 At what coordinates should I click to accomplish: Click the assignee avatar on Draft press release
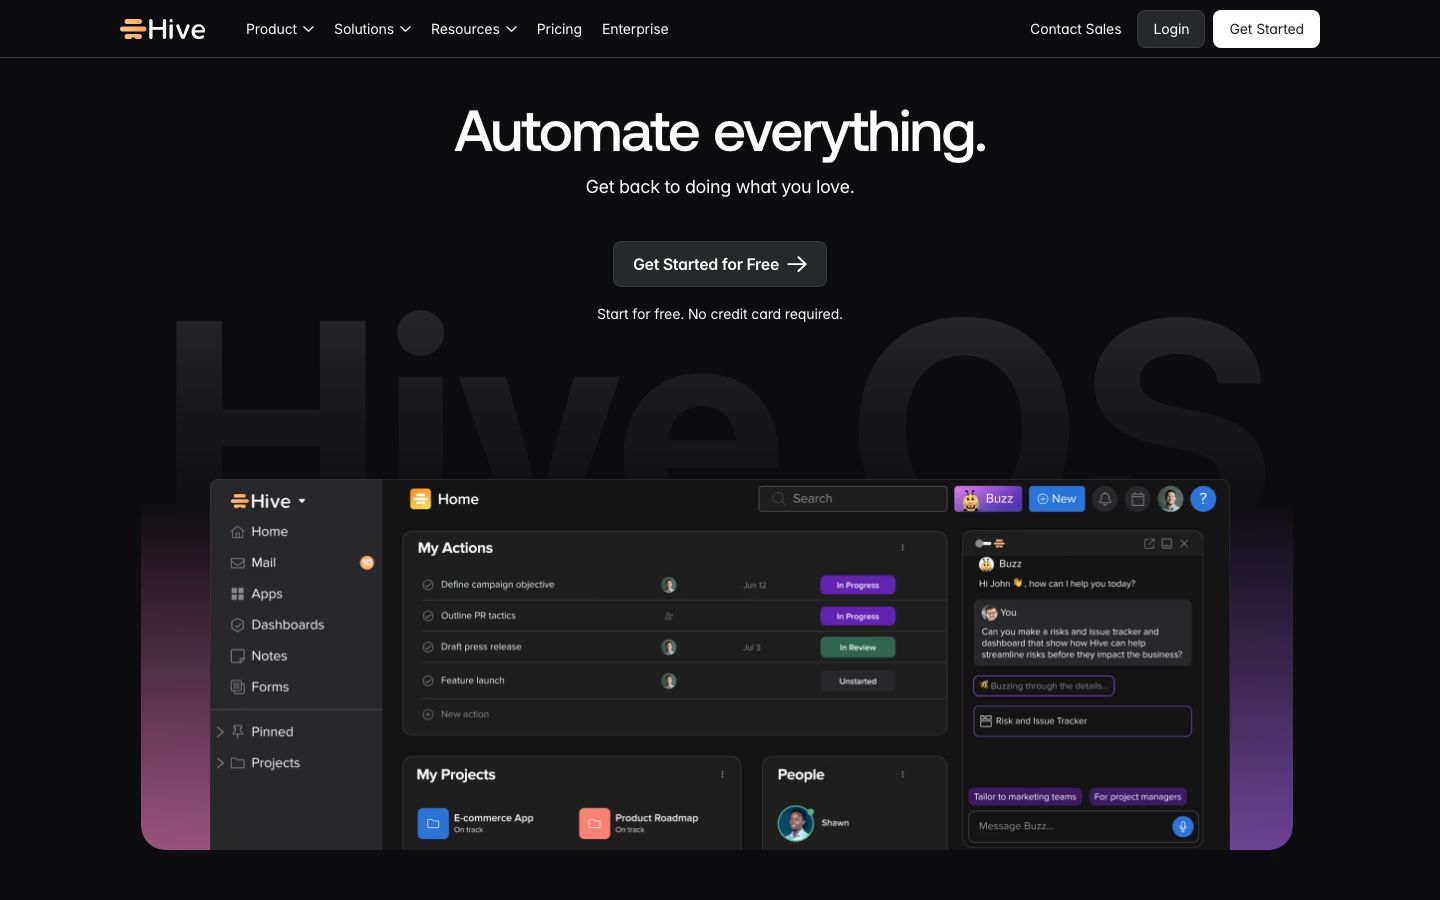(669, 648)
